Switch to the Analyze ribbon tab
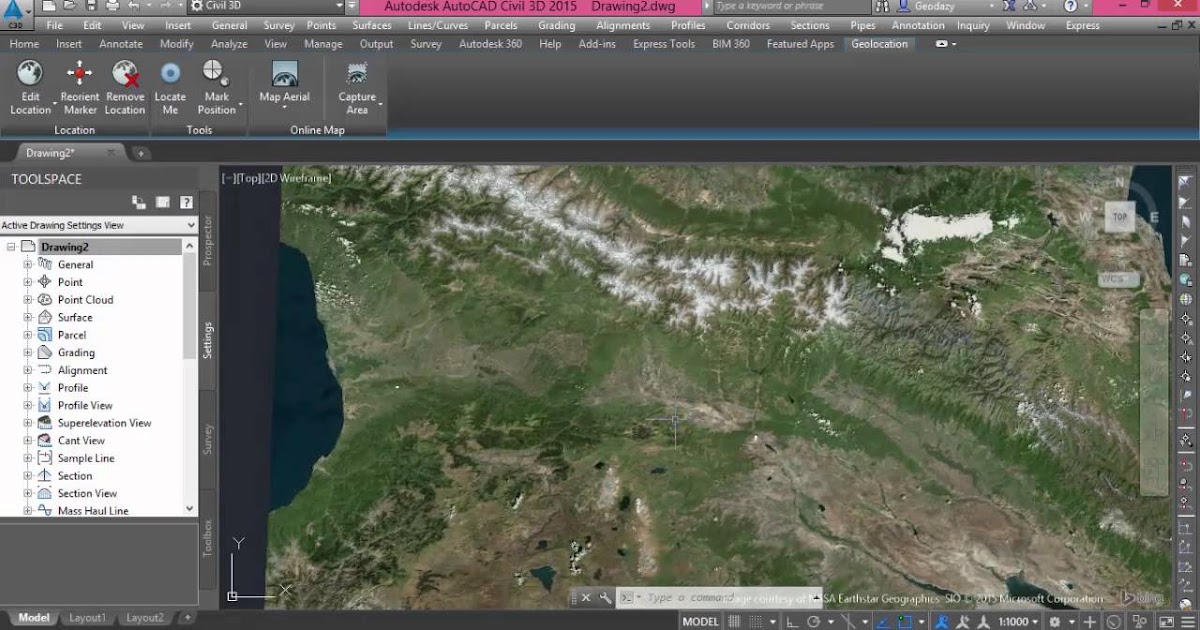This screenshot has width=1200, height=630. [x=229, y=44]
